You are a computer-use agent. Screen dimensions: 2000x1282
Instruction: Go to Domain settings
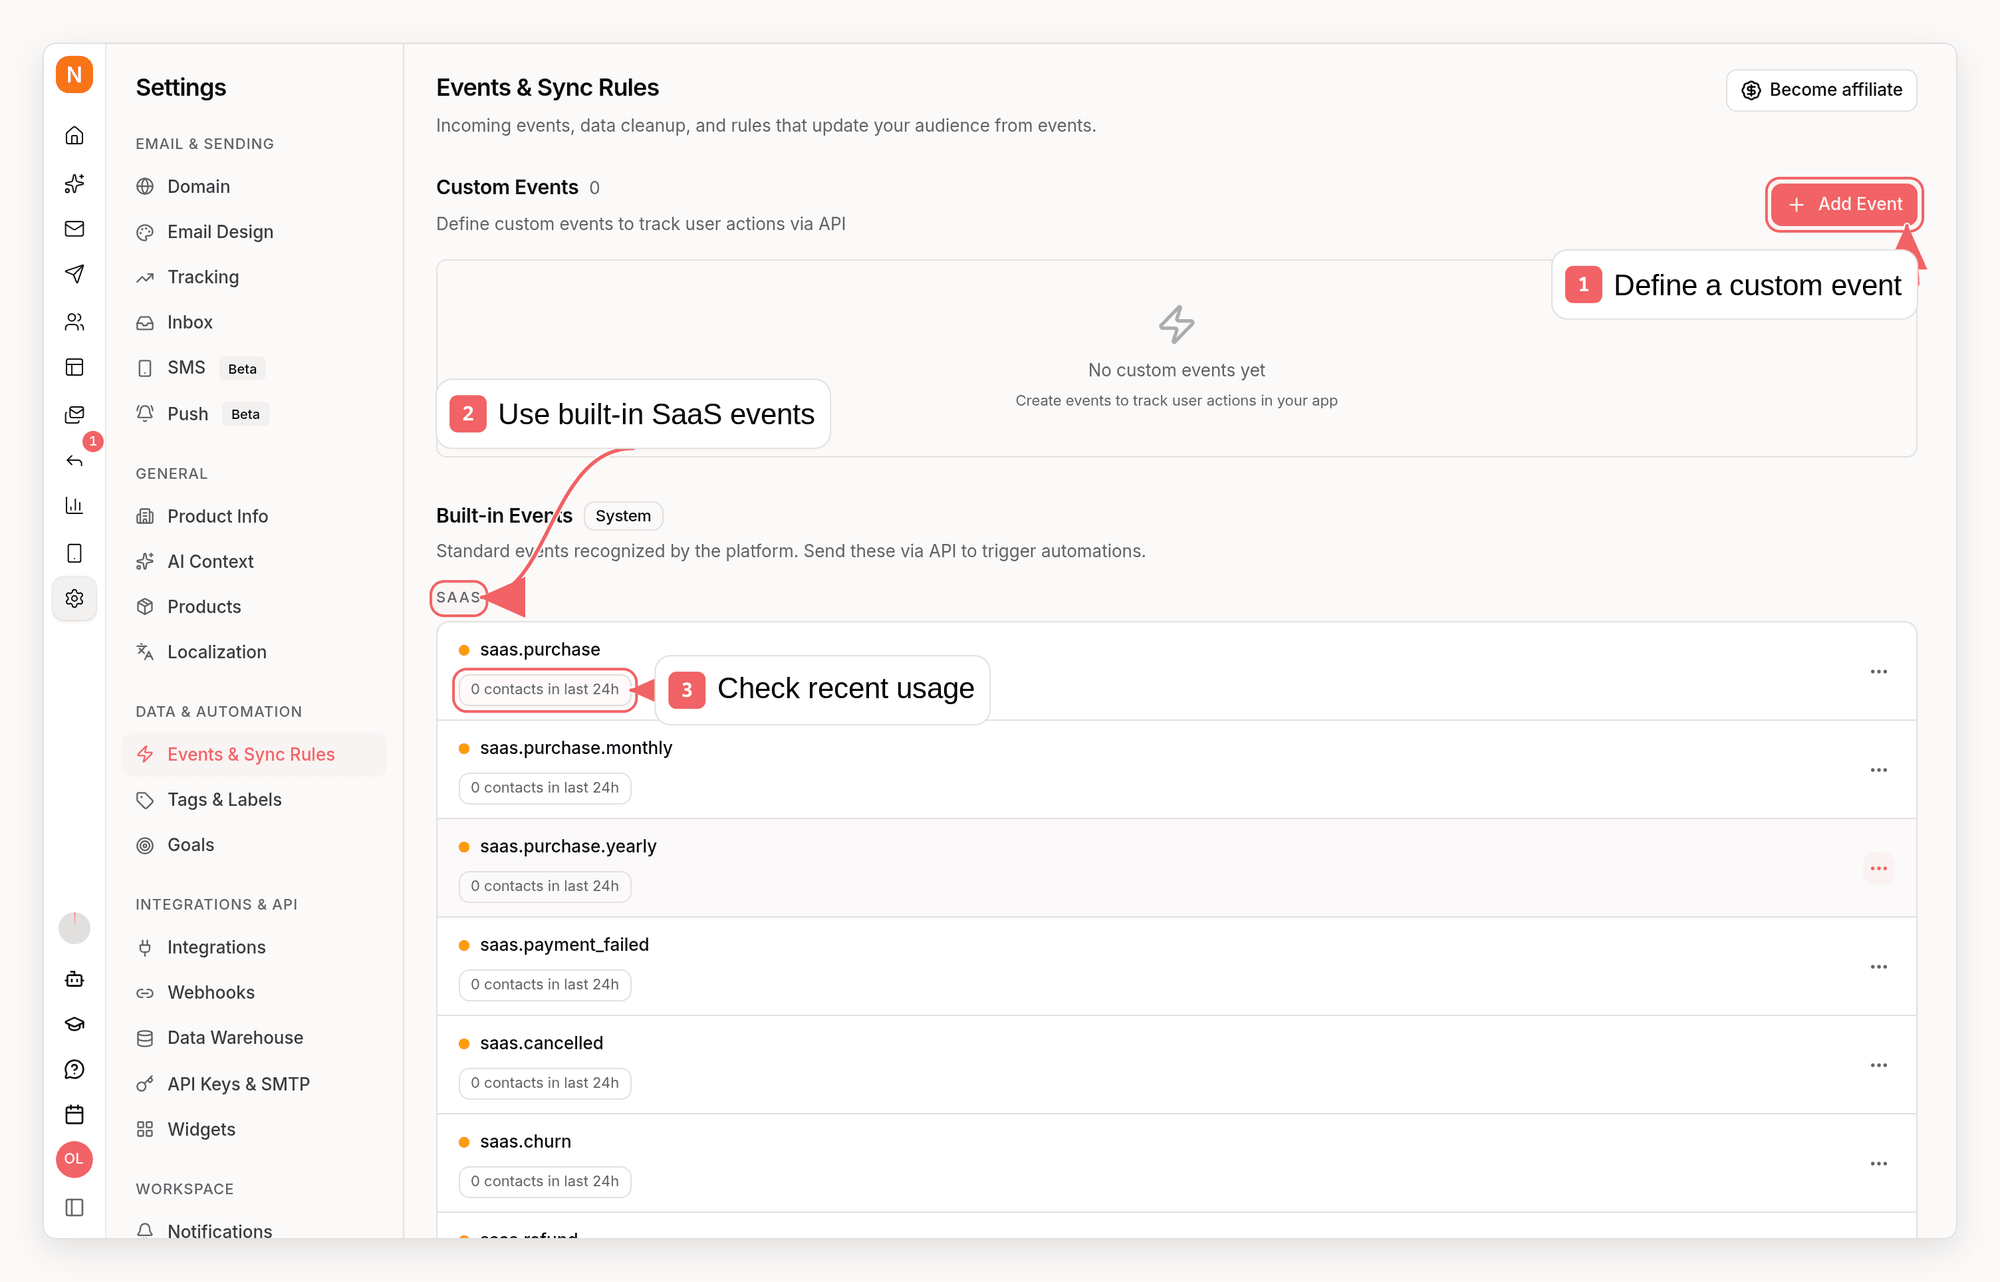point(254,187)
